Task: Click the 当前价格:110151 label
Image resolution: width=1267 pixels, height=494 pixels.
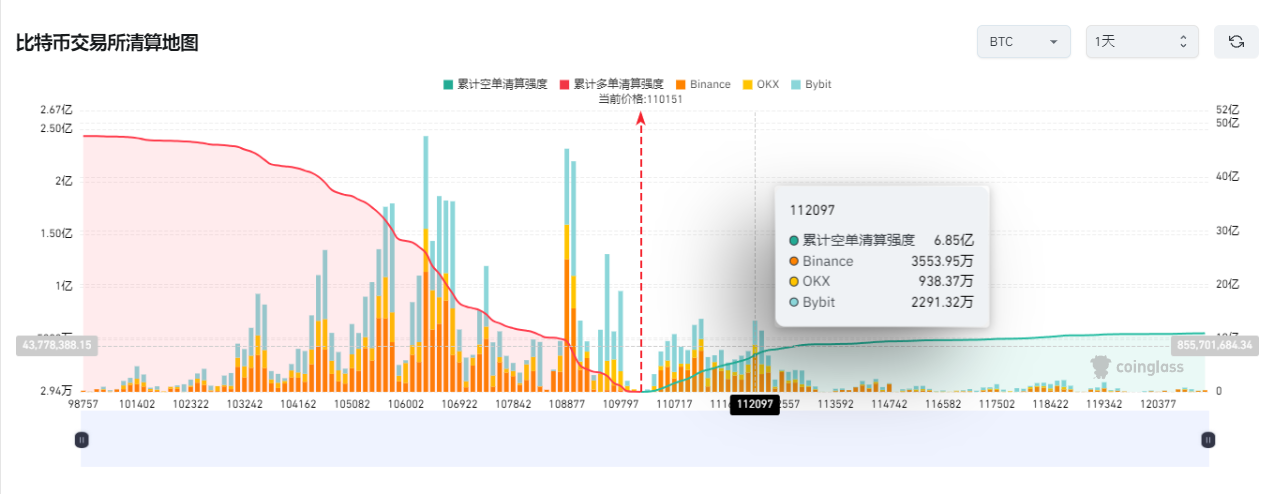Action: (x=640, y=98)
